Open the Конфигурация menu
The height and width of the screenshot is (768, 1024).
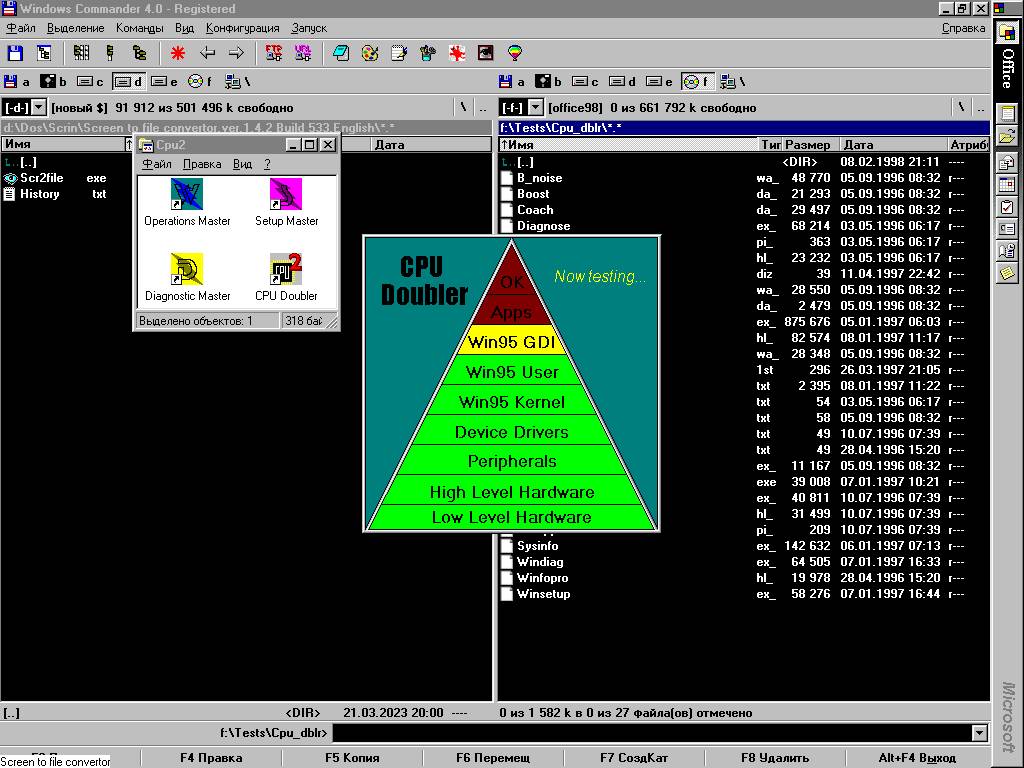click(243, 28)
